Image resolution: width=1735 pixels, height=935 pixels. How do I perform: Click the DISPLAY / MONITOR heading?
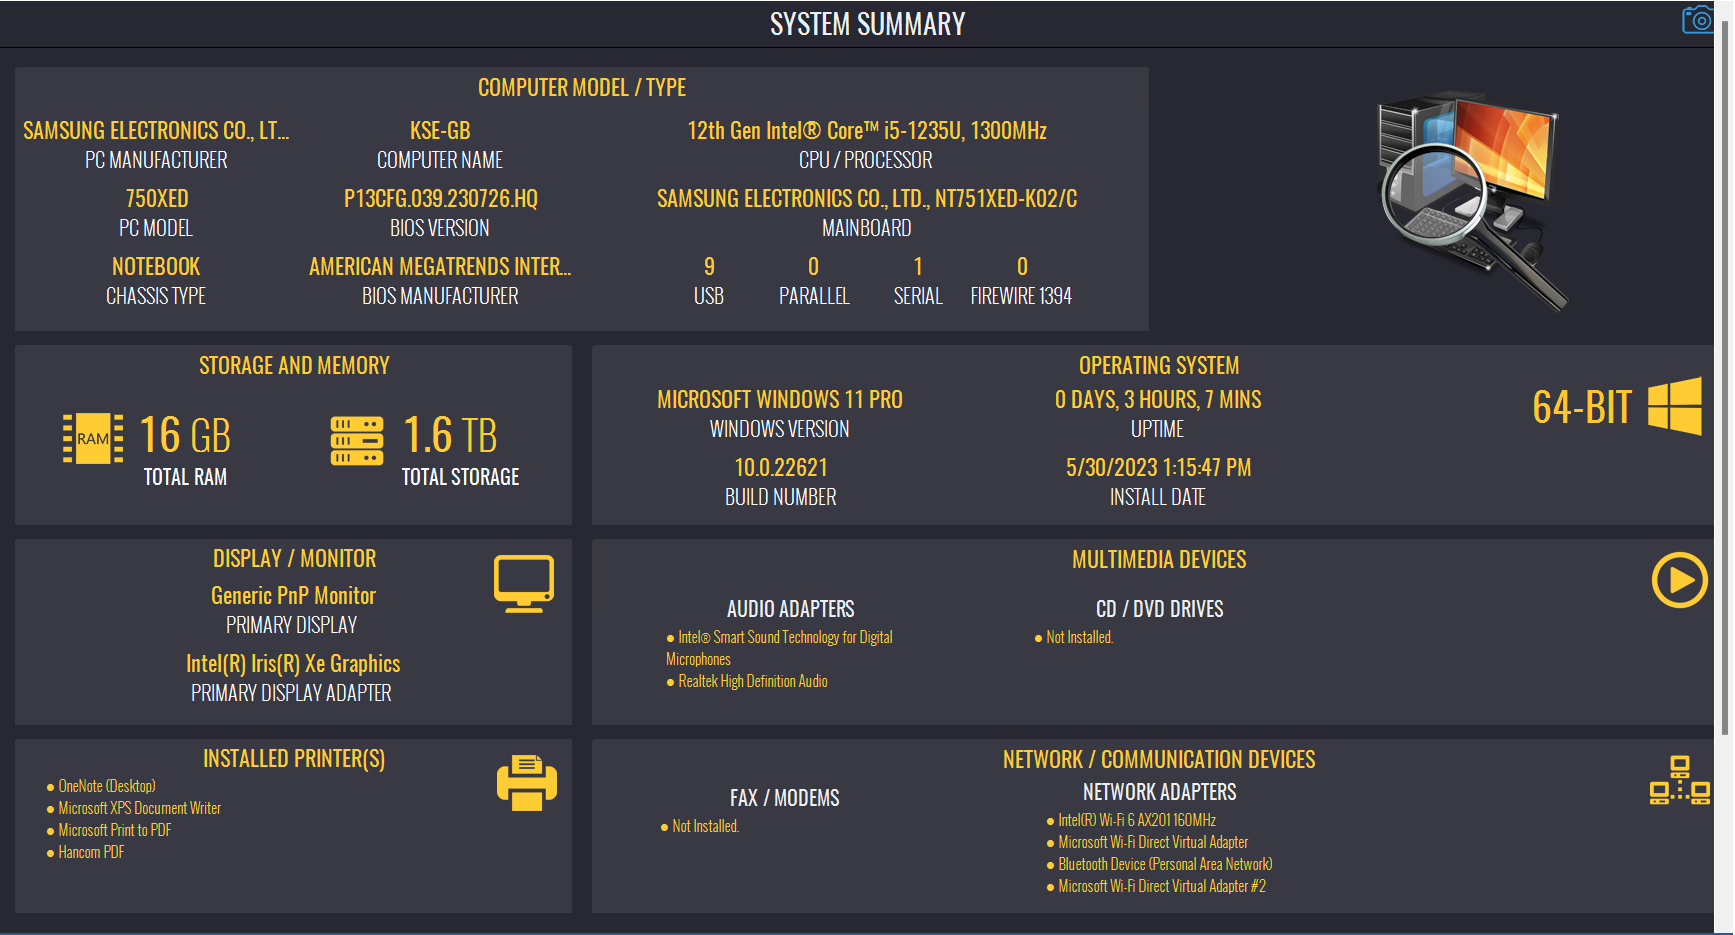pyautogui.click(x=294, y=559)
